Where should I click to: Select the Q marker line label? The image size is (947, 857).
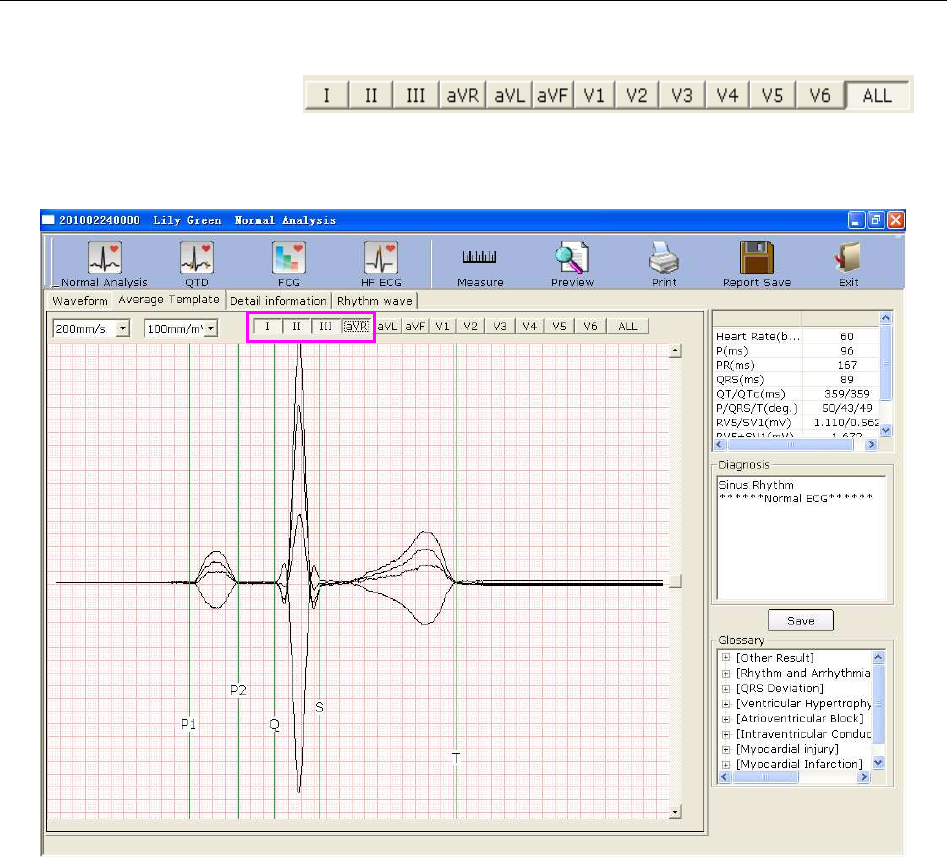coord(274,724)
